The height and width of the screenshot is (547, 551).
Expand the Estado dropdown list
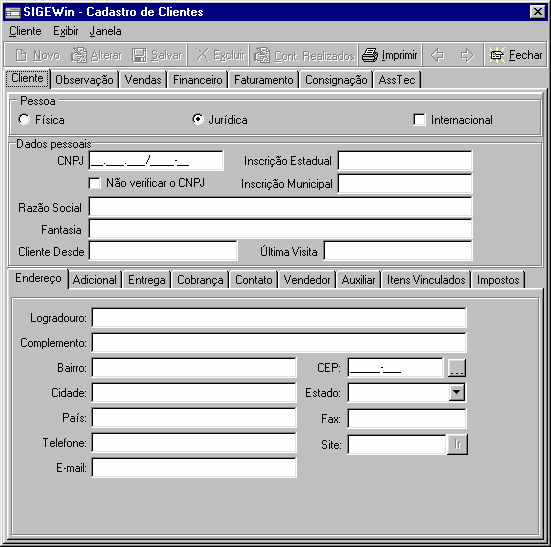pyautogui.click(x=456, y=392)
